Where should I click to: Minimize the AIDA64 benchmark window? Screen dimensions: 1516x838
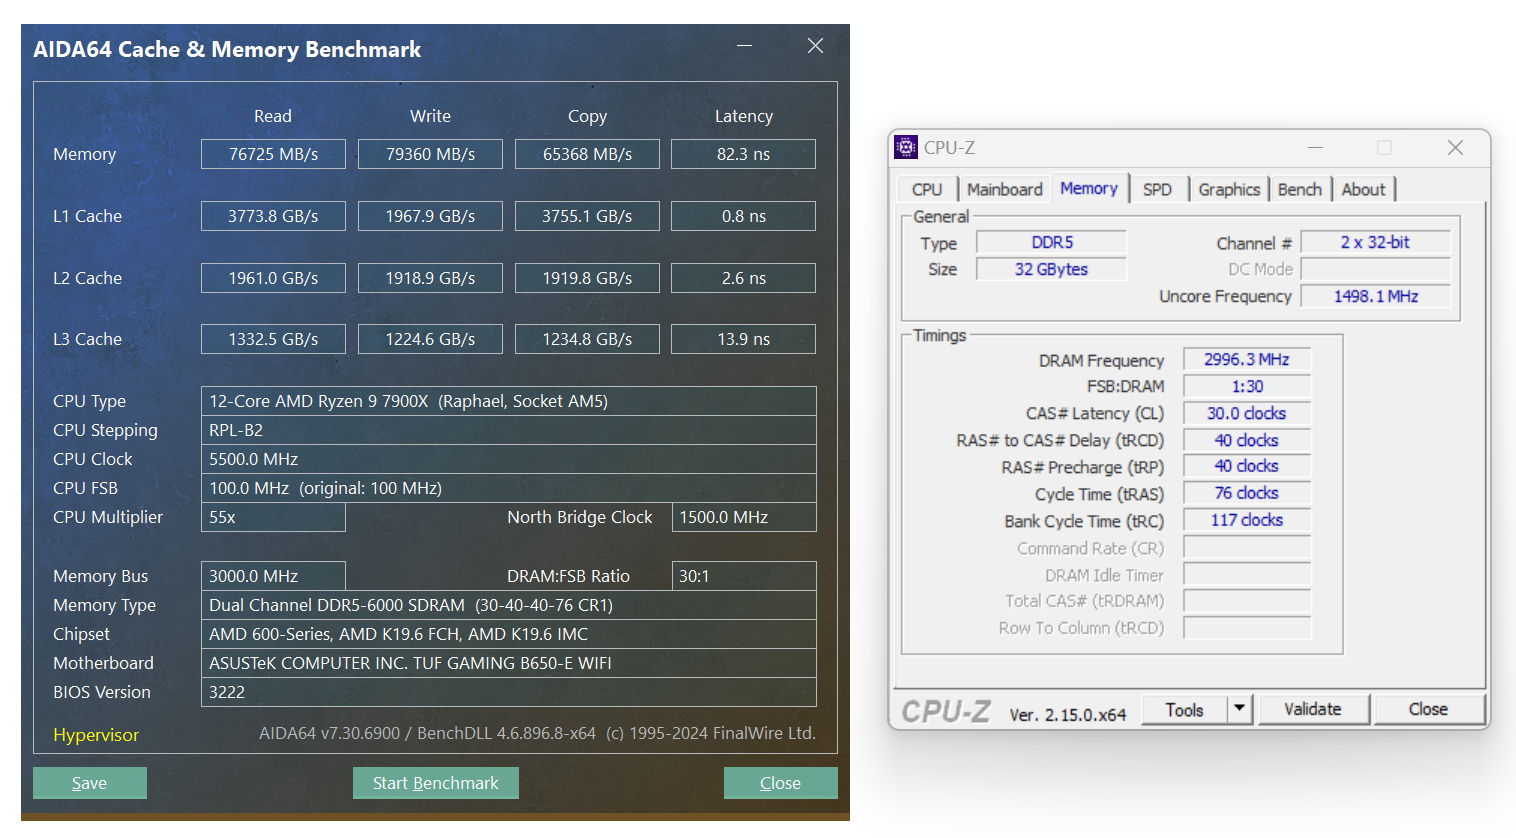point(744,46)
